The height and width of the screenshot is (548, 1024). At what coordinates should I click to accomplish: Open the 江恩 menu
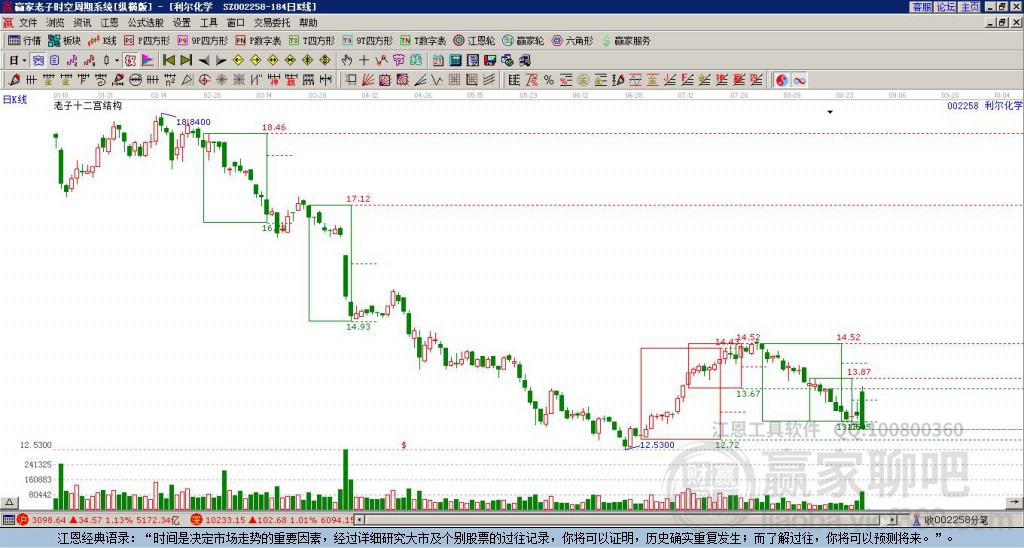(x=109, y=23)
